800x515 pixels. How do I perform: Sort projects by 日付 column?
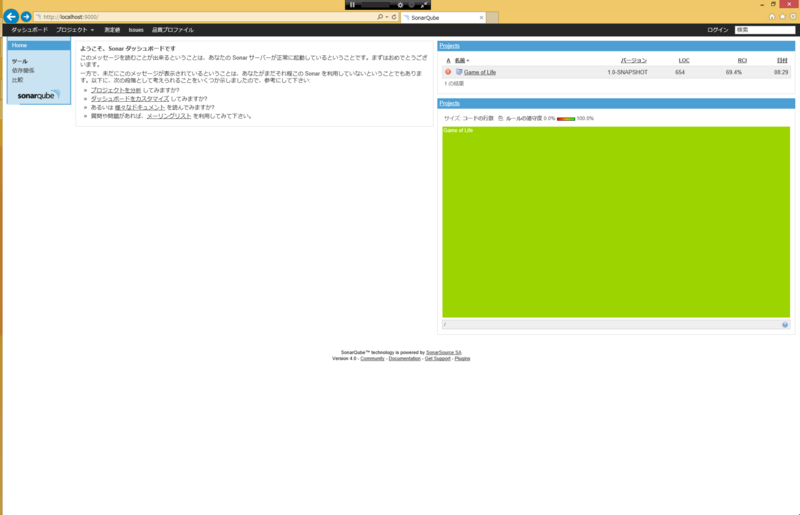coord(782,61)
